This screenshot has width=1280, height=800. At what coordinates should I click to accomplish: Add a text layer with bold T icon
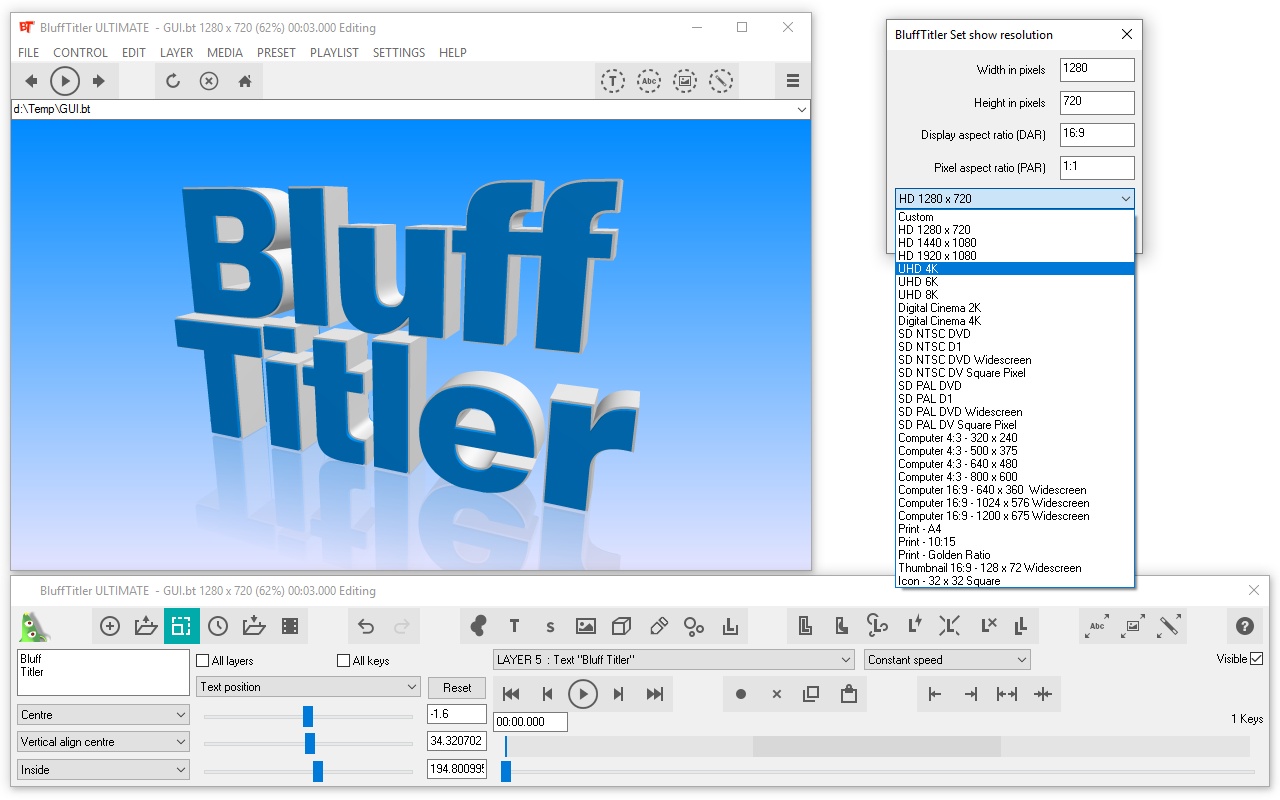pyautogui.click(x=514, y=626)
